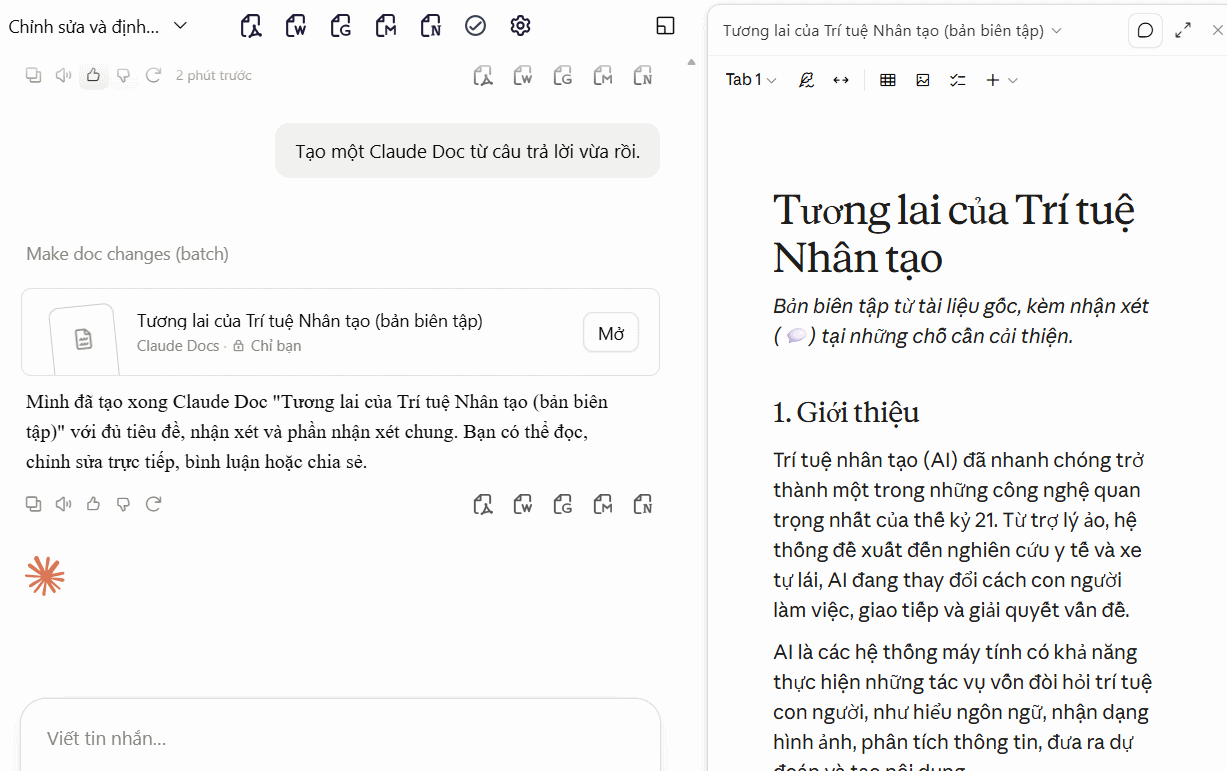Export chat to Markdown from top toolbar
Image resolution: width=1227 pixels, height=771 pixels.
[x=386, y=26]
